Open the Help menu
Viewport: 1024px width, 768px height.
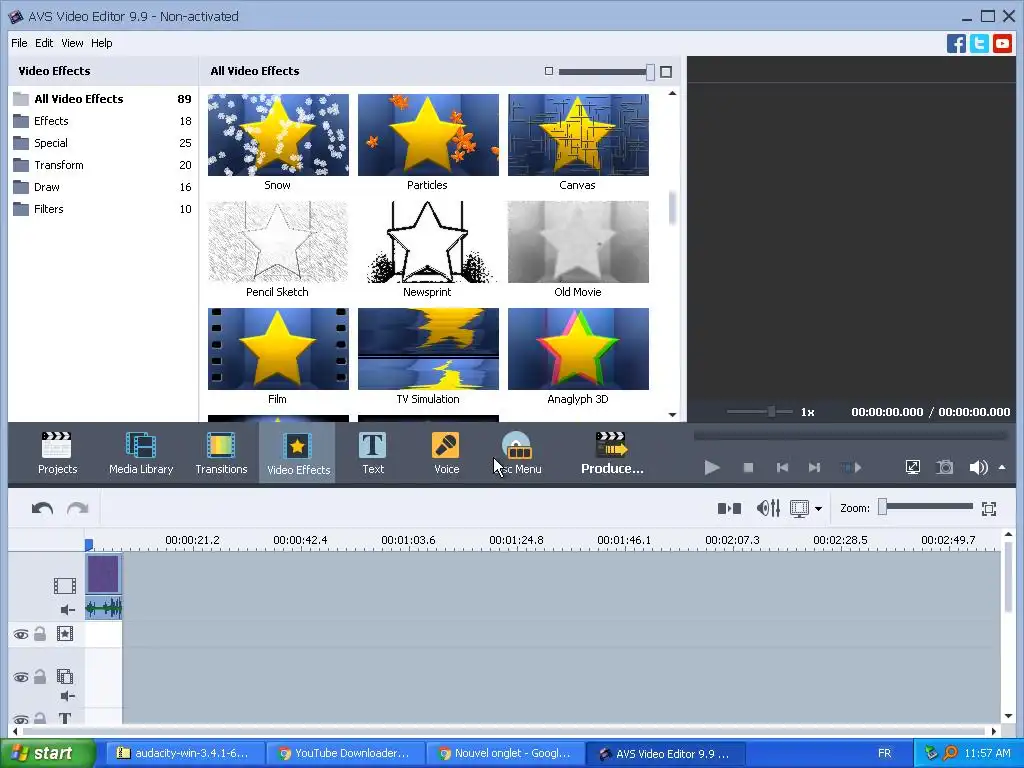click(101, 43)
